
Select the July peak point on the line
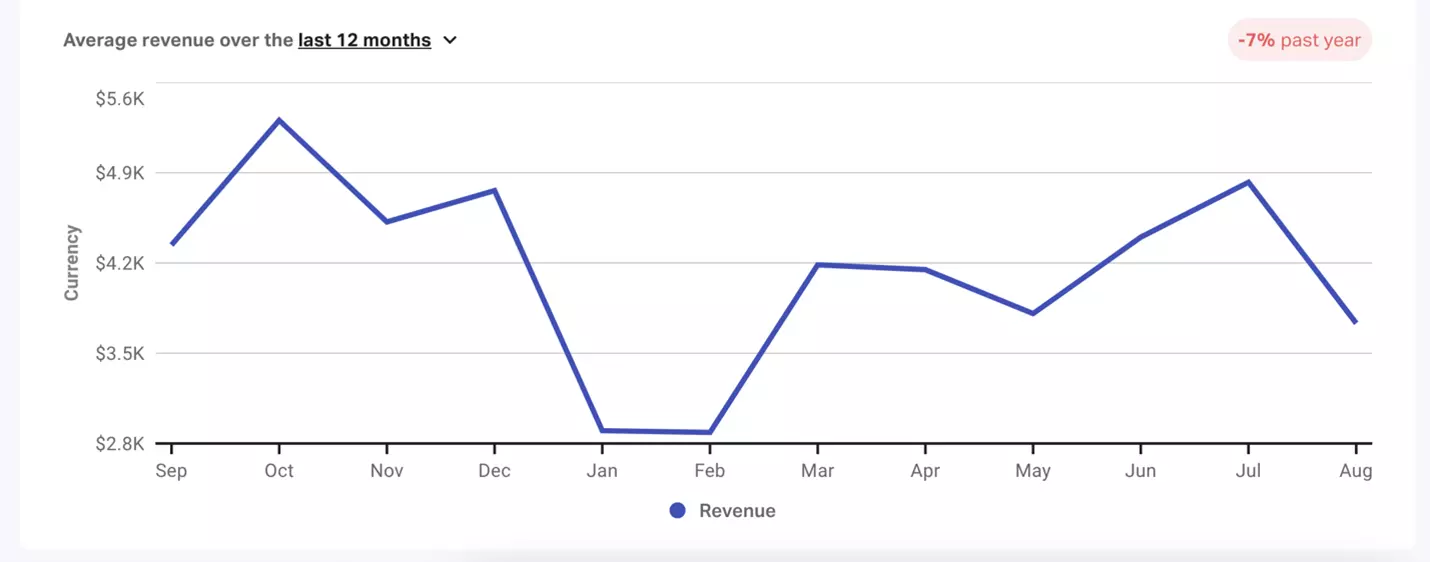point(1248,182)
